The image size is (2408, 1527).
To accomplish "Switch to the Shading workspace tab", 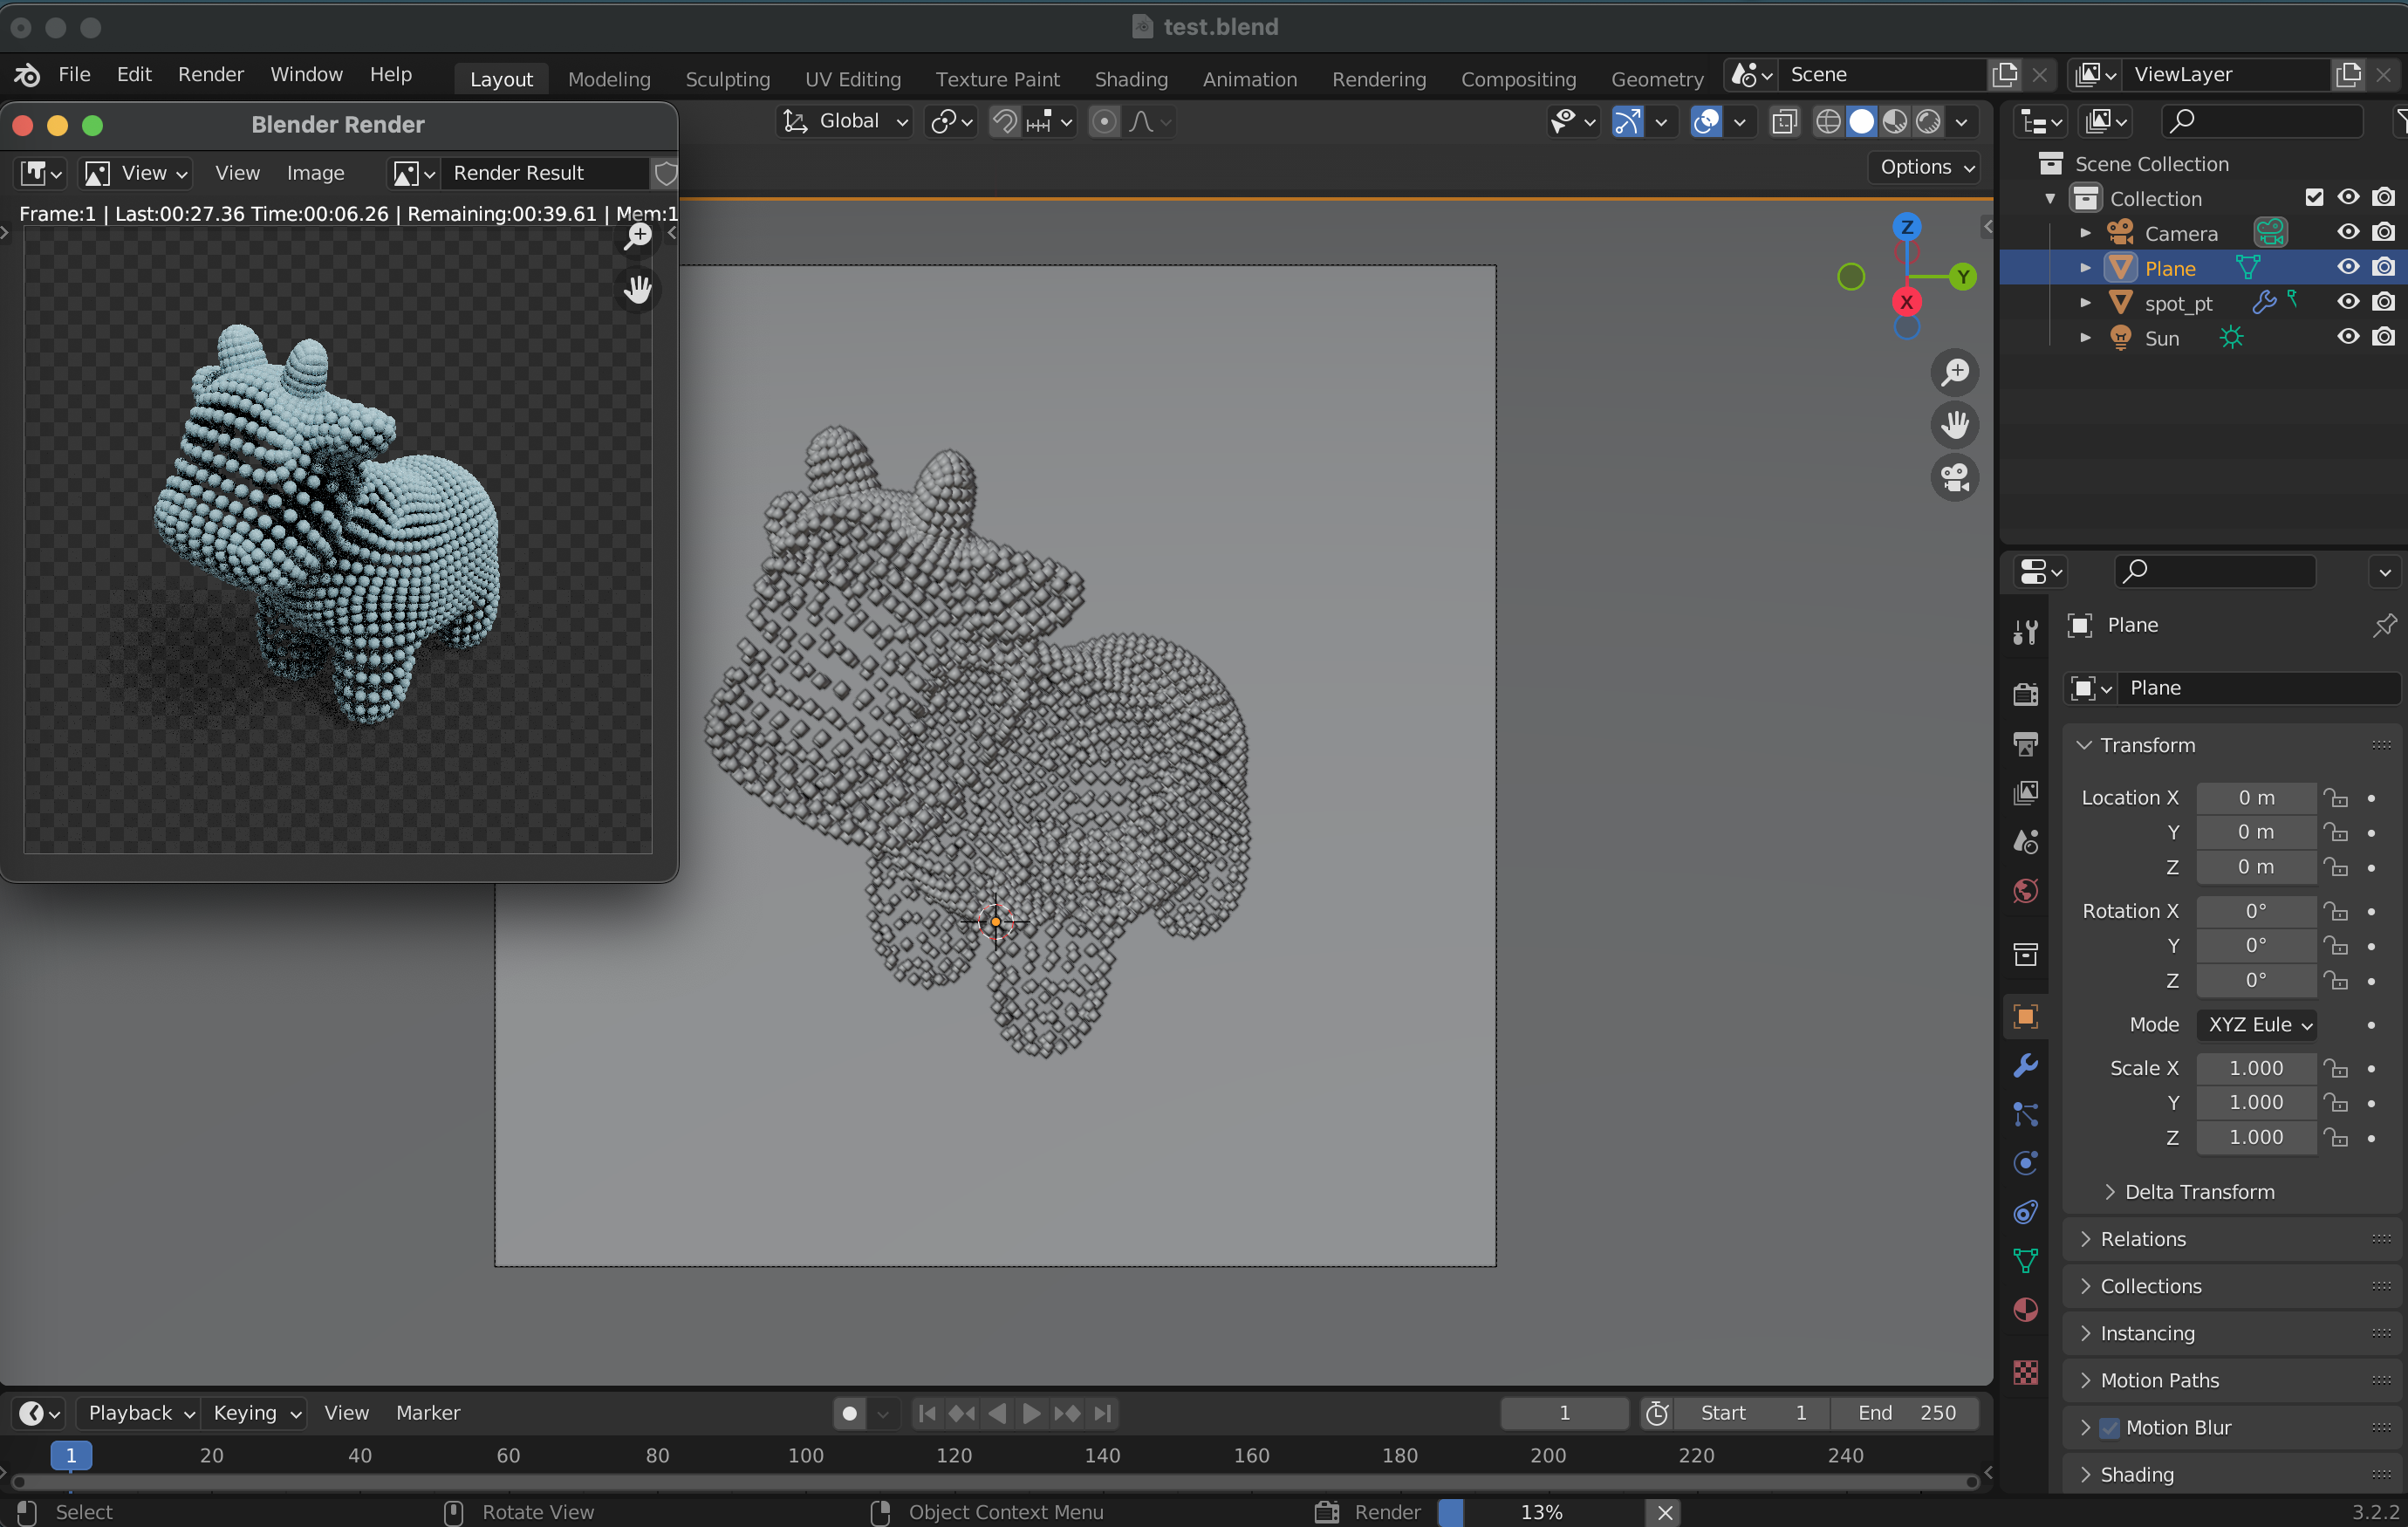I will 1131,78.
